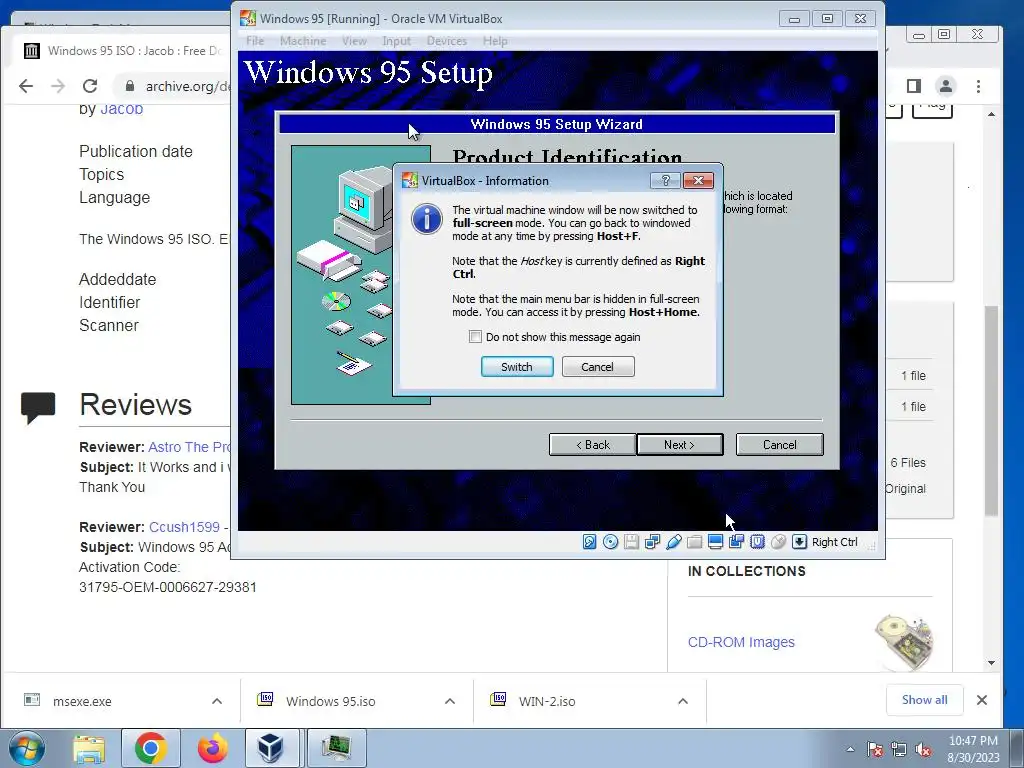1024x768 pixels.
Task: Click the Action Center flag icon in system tray
Action: tap(874, 749)
